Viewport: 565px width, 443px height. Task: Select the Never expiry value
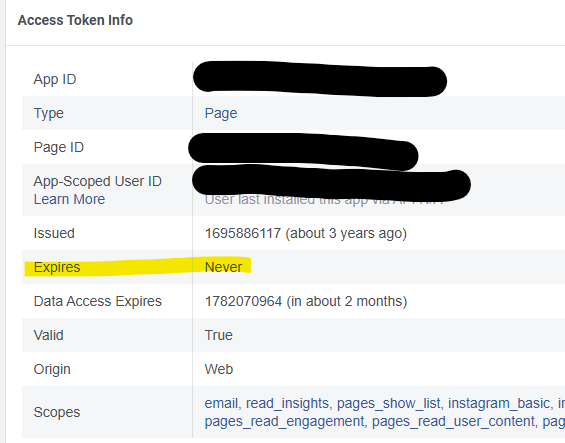[223, 267]
